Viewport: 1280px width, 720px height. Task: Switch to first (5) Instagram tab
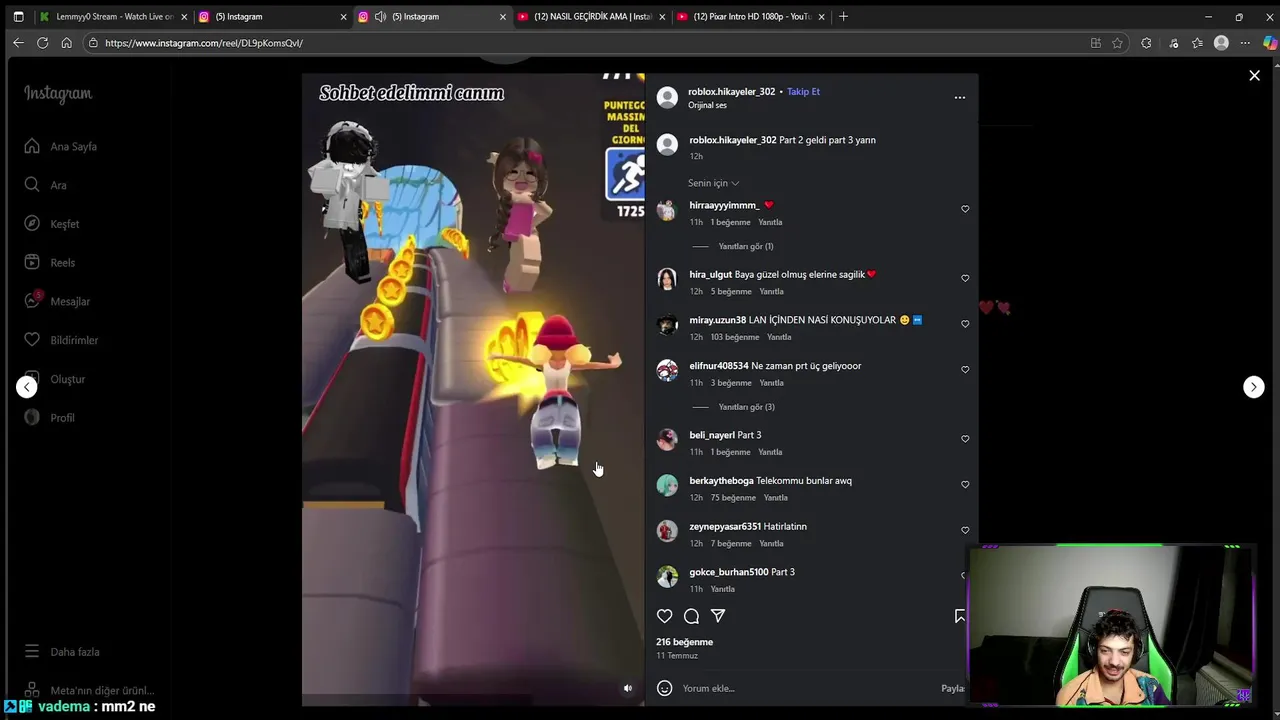tap(272, 17)
